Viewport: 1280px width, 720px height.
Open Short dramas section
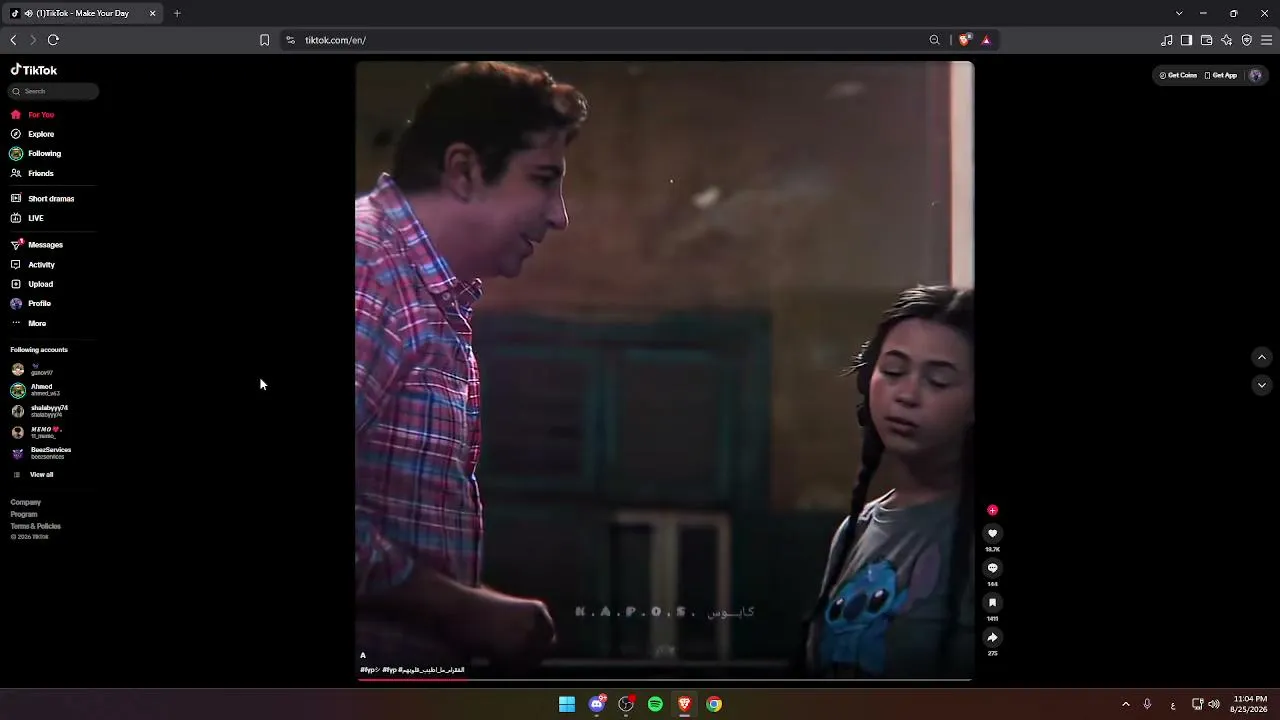click(x=42, y=199)
